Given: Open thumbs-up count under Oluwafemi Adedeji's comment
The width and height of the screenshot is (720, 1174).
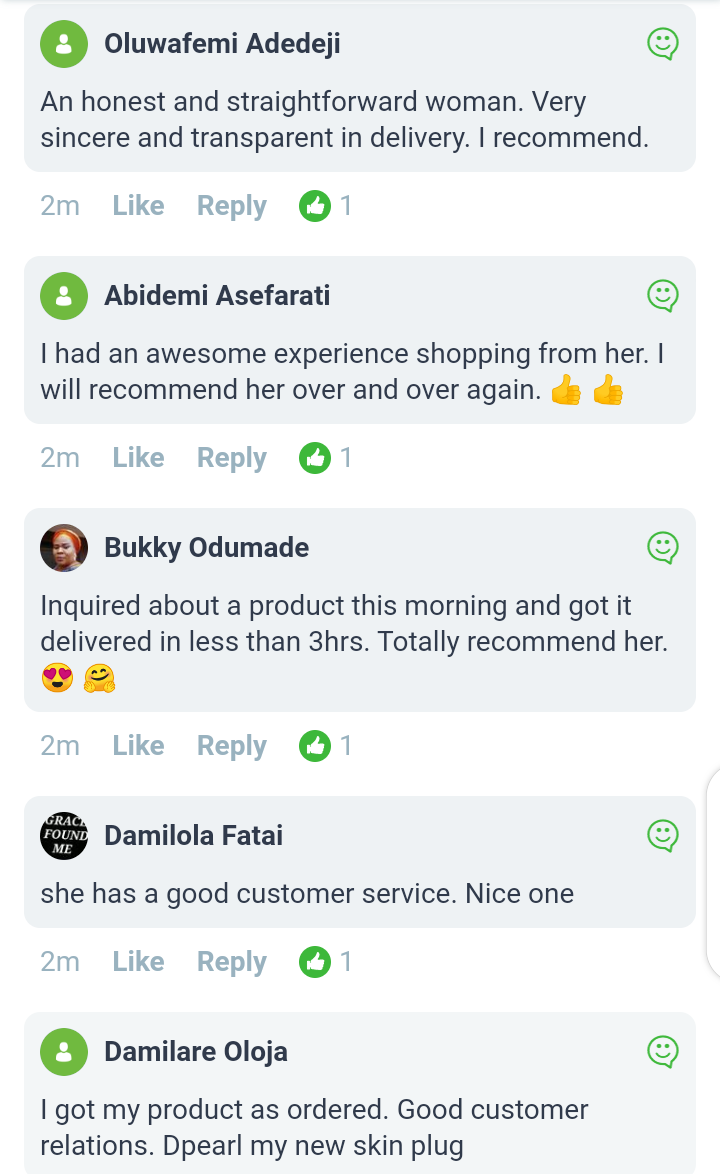Looking at the screenshot, I should 326,206.
